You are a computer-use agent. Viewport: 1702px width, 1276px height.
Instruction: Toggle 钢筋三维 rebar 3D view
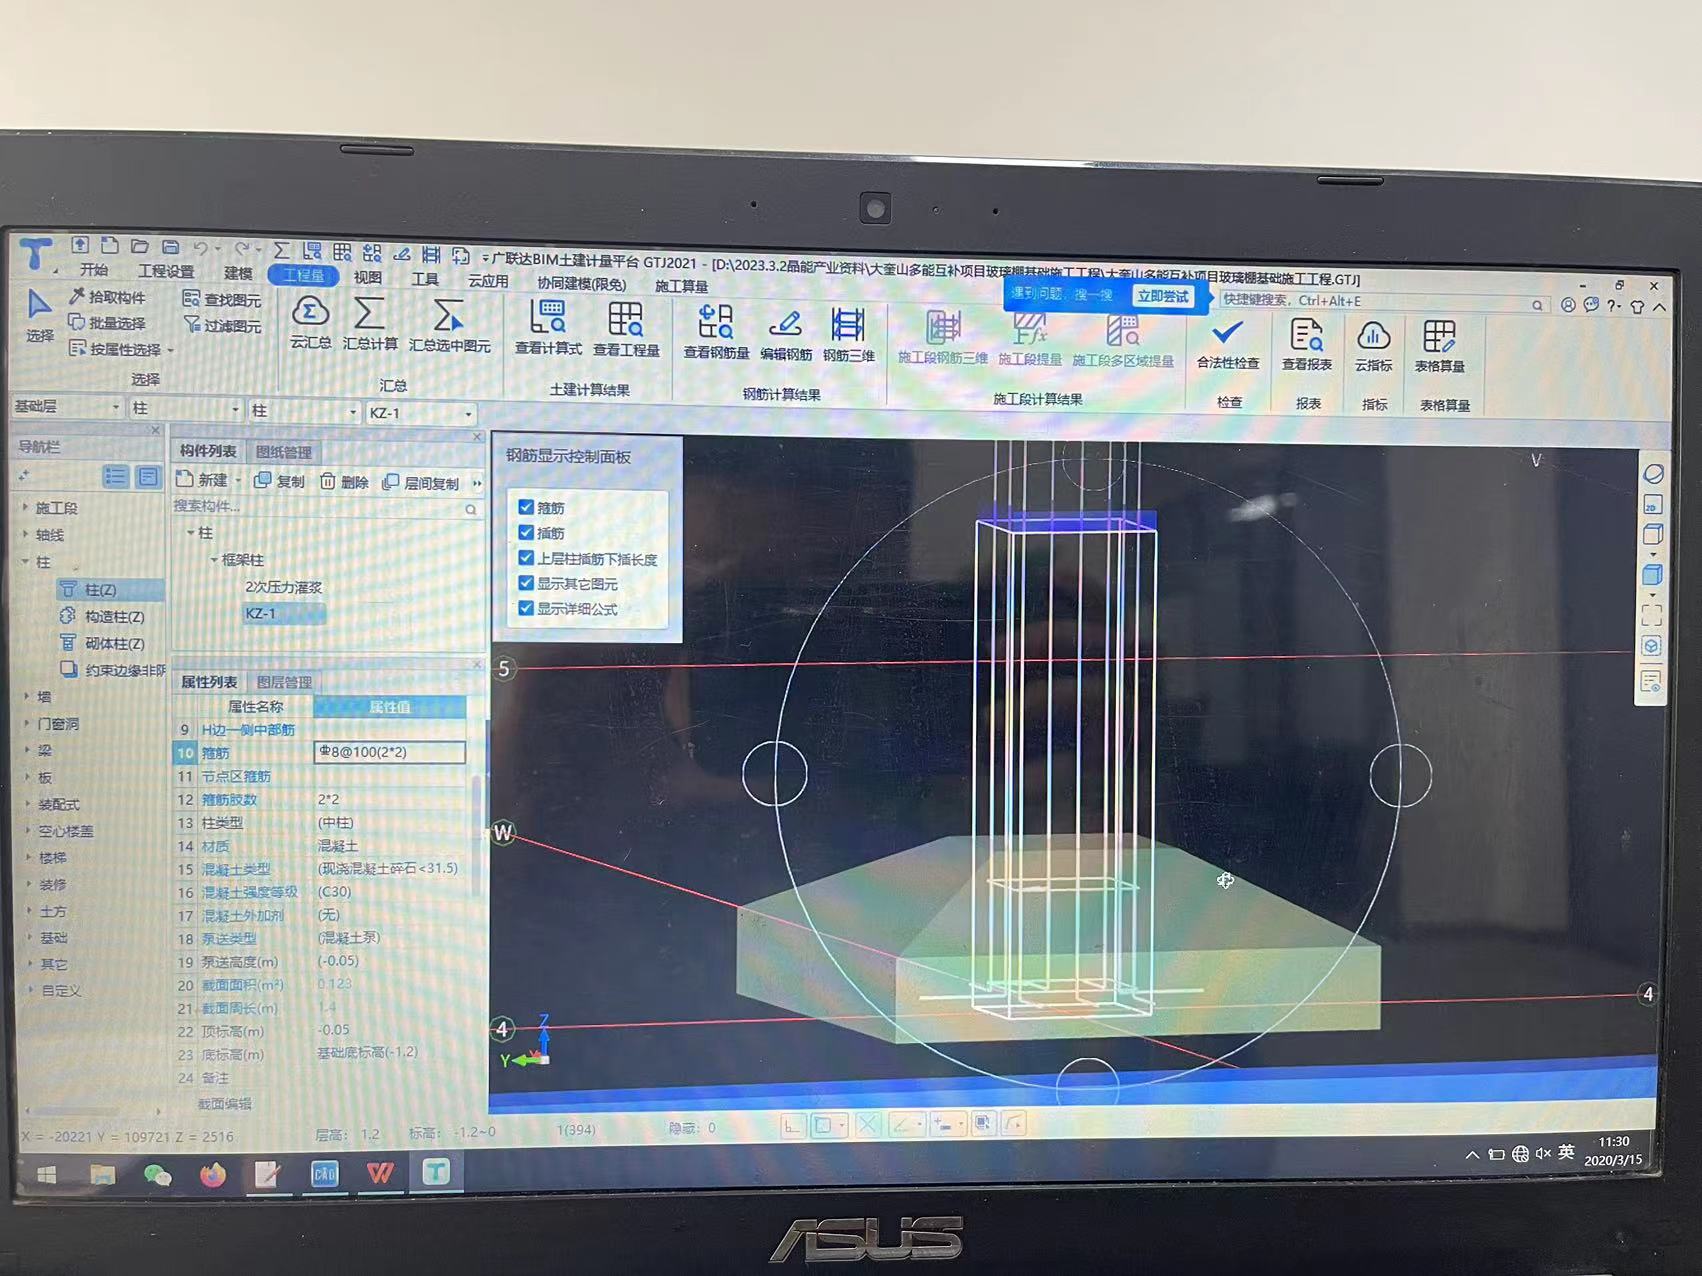(848, 335)
